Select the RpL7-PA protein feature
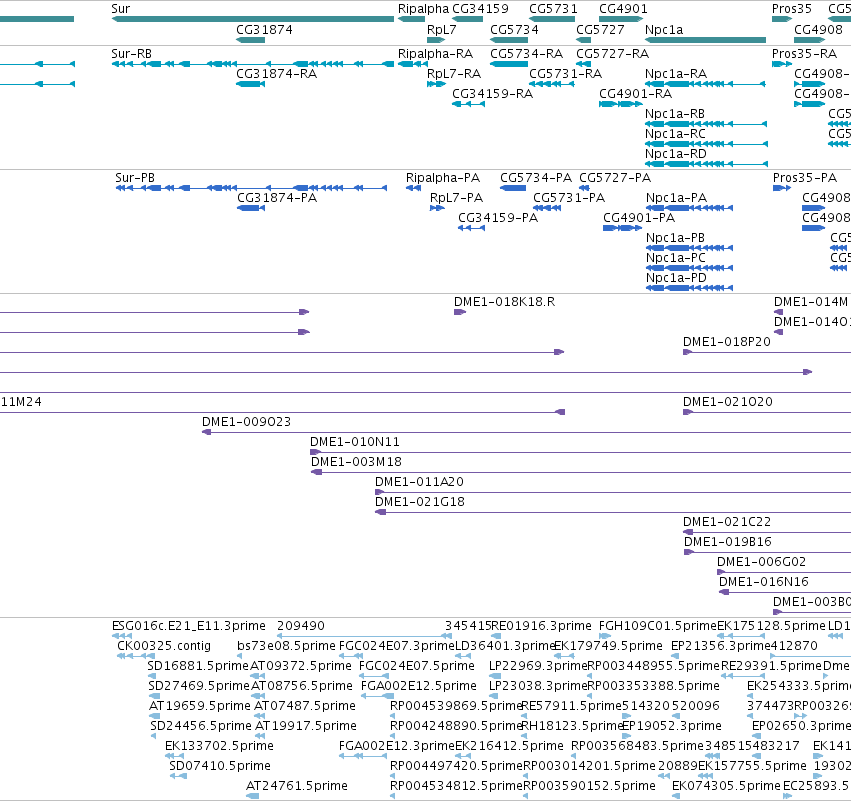The image size is (851, 801). click(x=437, y=208)
